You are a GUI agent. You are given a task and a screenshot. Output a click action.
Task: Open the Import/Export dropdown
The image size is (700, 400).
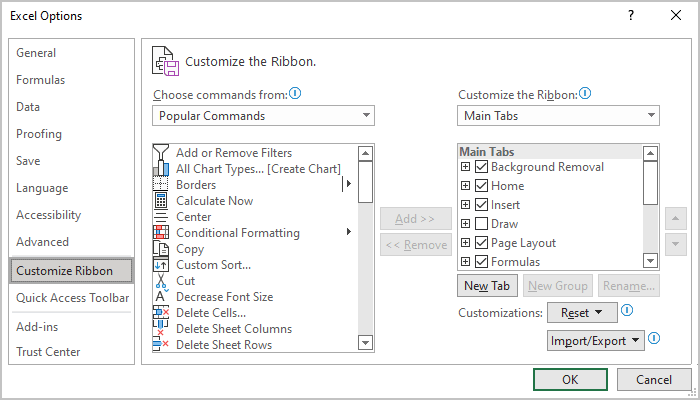coord(596,341)
